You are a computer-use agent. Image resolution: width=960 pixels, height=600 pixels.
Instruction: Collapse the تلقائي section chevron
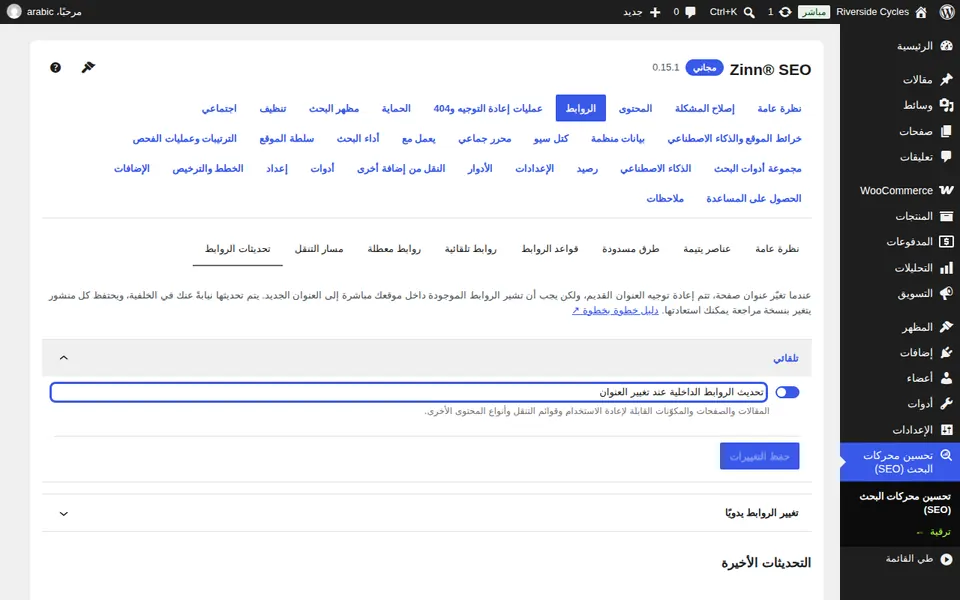click(64, 358)
